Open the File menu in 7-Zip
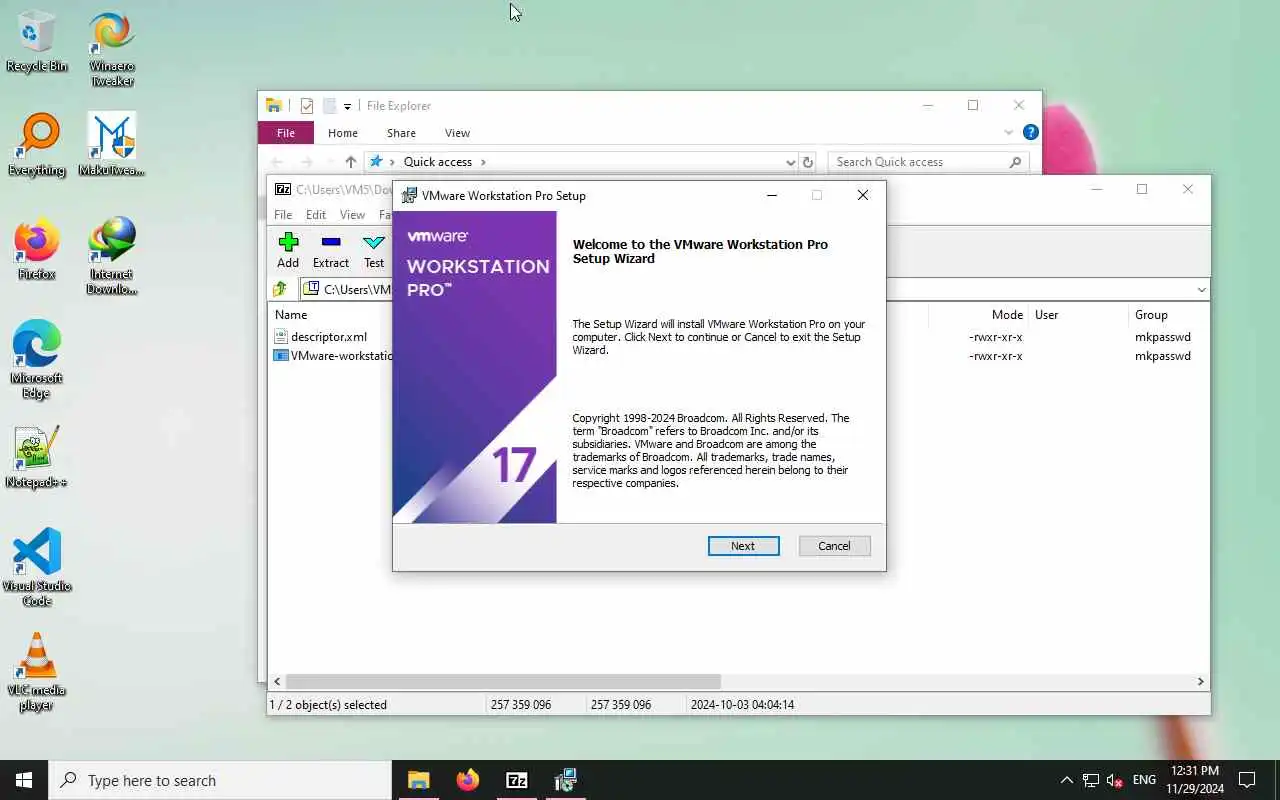The width and height of the screenshot is (1280, 800). coord(283,215)
